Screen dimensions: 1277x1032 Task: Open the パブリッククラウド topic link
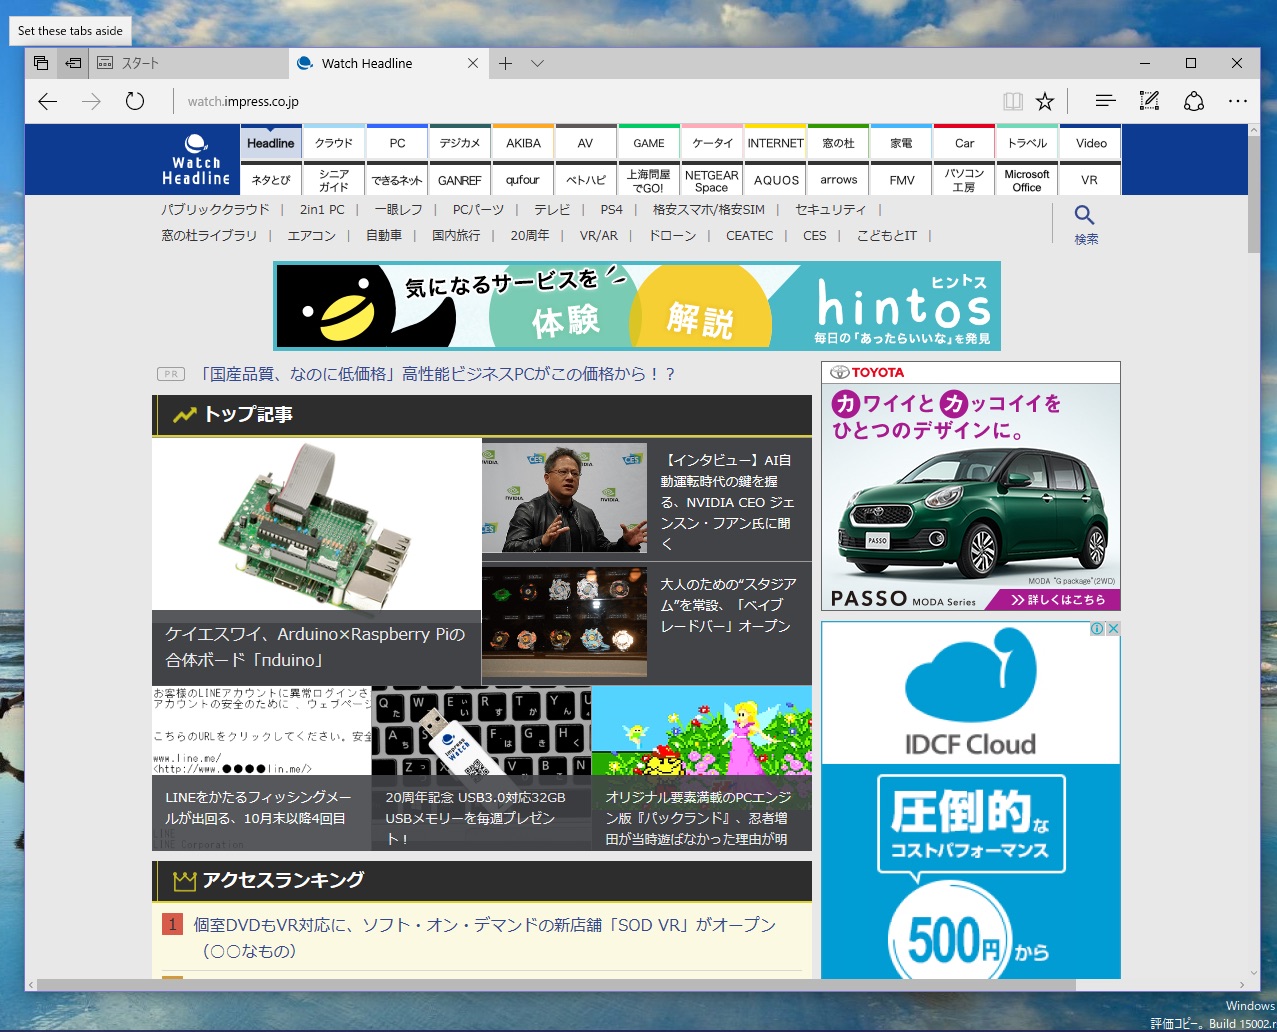[x=216, y=209]
